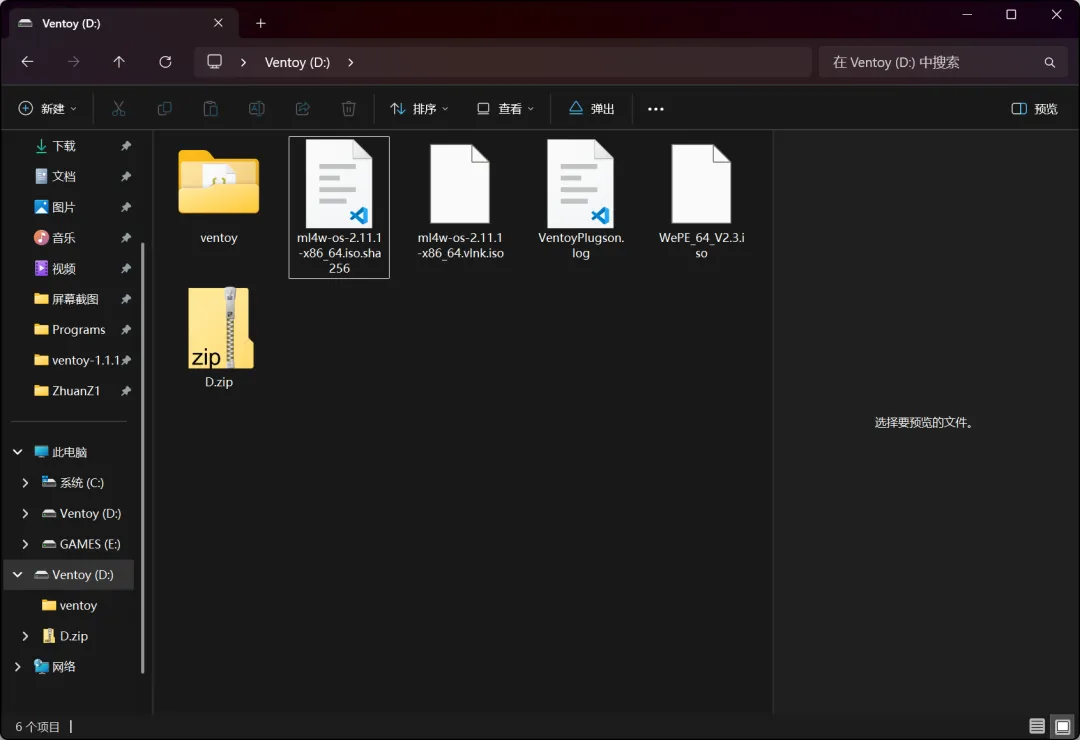
Task: Click the Copy icon in toolbar
Action: point(165,108)
